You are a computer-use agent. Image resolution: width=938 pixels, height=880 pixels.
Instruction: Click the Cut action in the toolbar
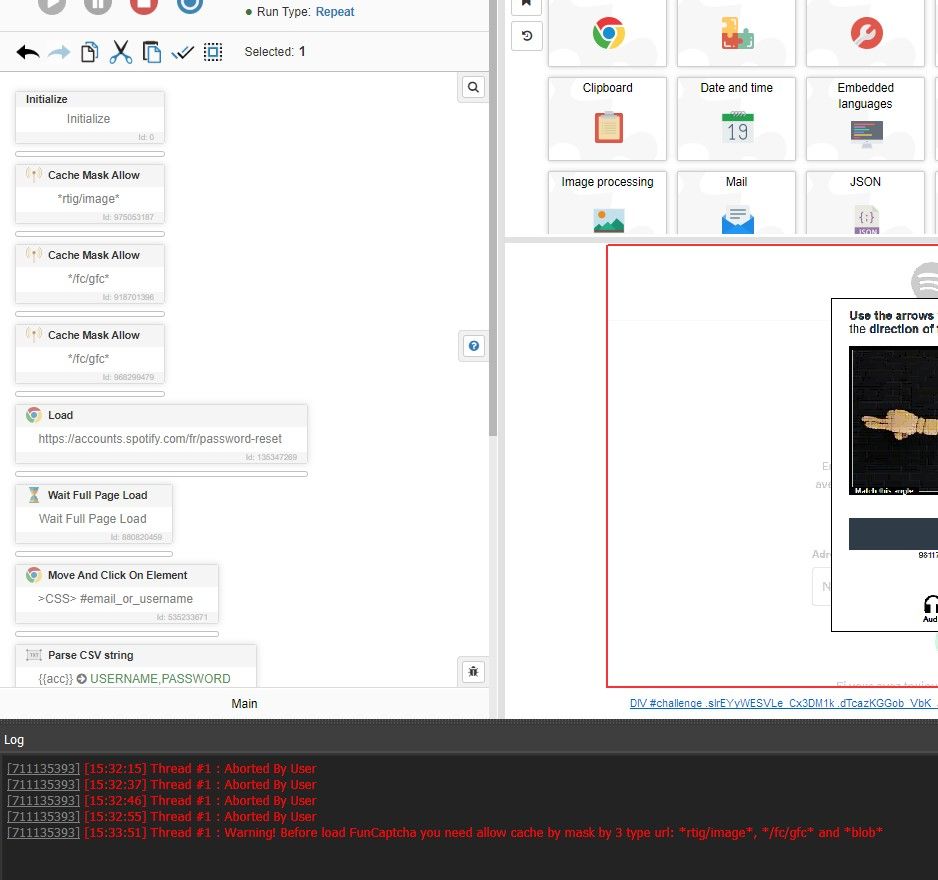click(x=119, y=51)
